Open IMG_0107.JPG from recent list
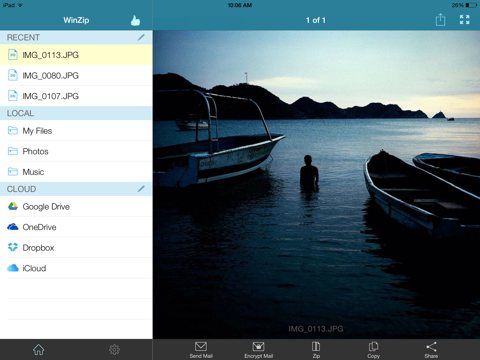Screen dimensions: 480x360 point(76,96)
